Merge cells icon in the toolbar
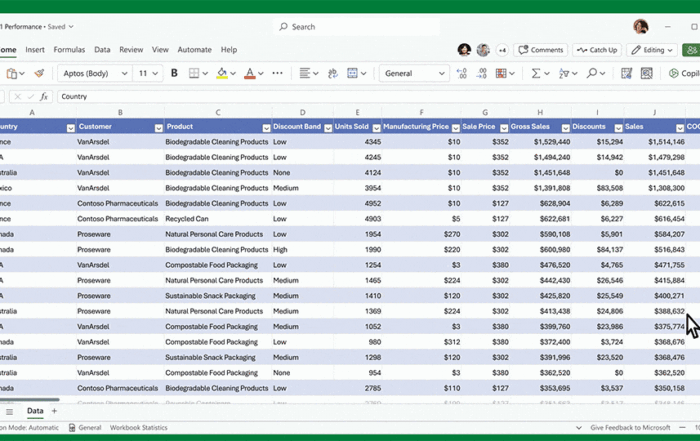Viewport: 700px width, 441px height. (x=352, y=73)
